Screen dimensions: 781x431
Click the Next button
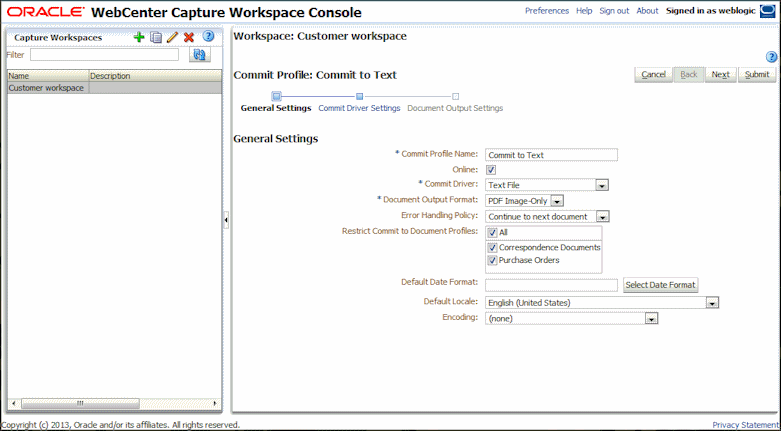[x=721, y=74]
